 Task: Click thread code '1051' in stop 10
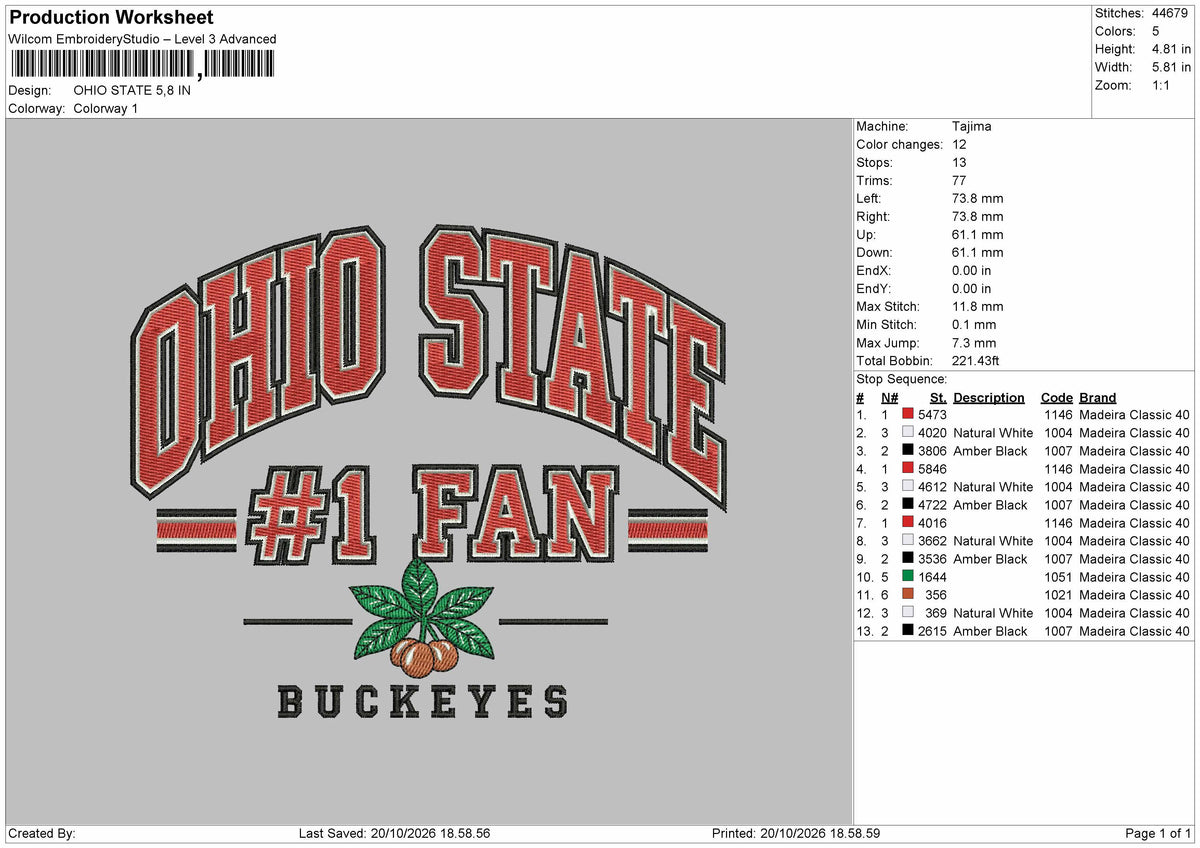(x=1058, y=577)
